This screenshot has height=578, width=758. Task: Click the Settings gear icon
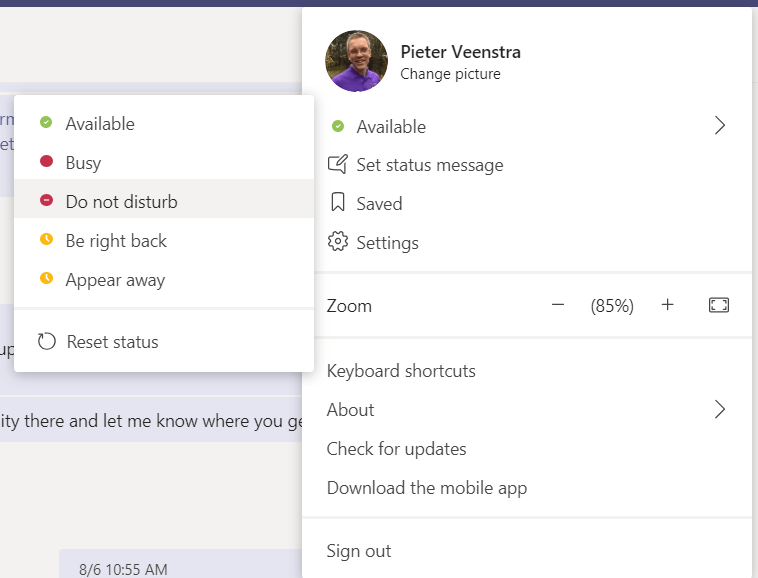pyautogui.click(x=337, y=241)
